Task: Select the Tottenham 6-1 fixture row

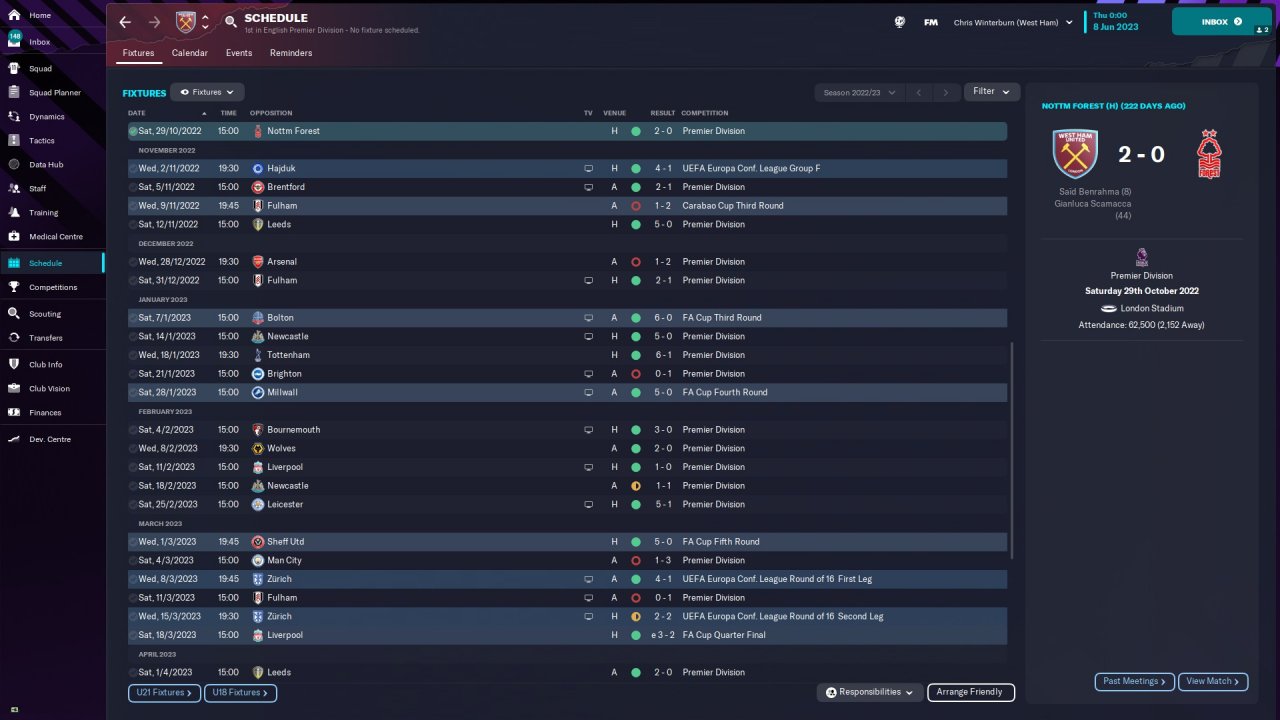Action: [567, 355]
